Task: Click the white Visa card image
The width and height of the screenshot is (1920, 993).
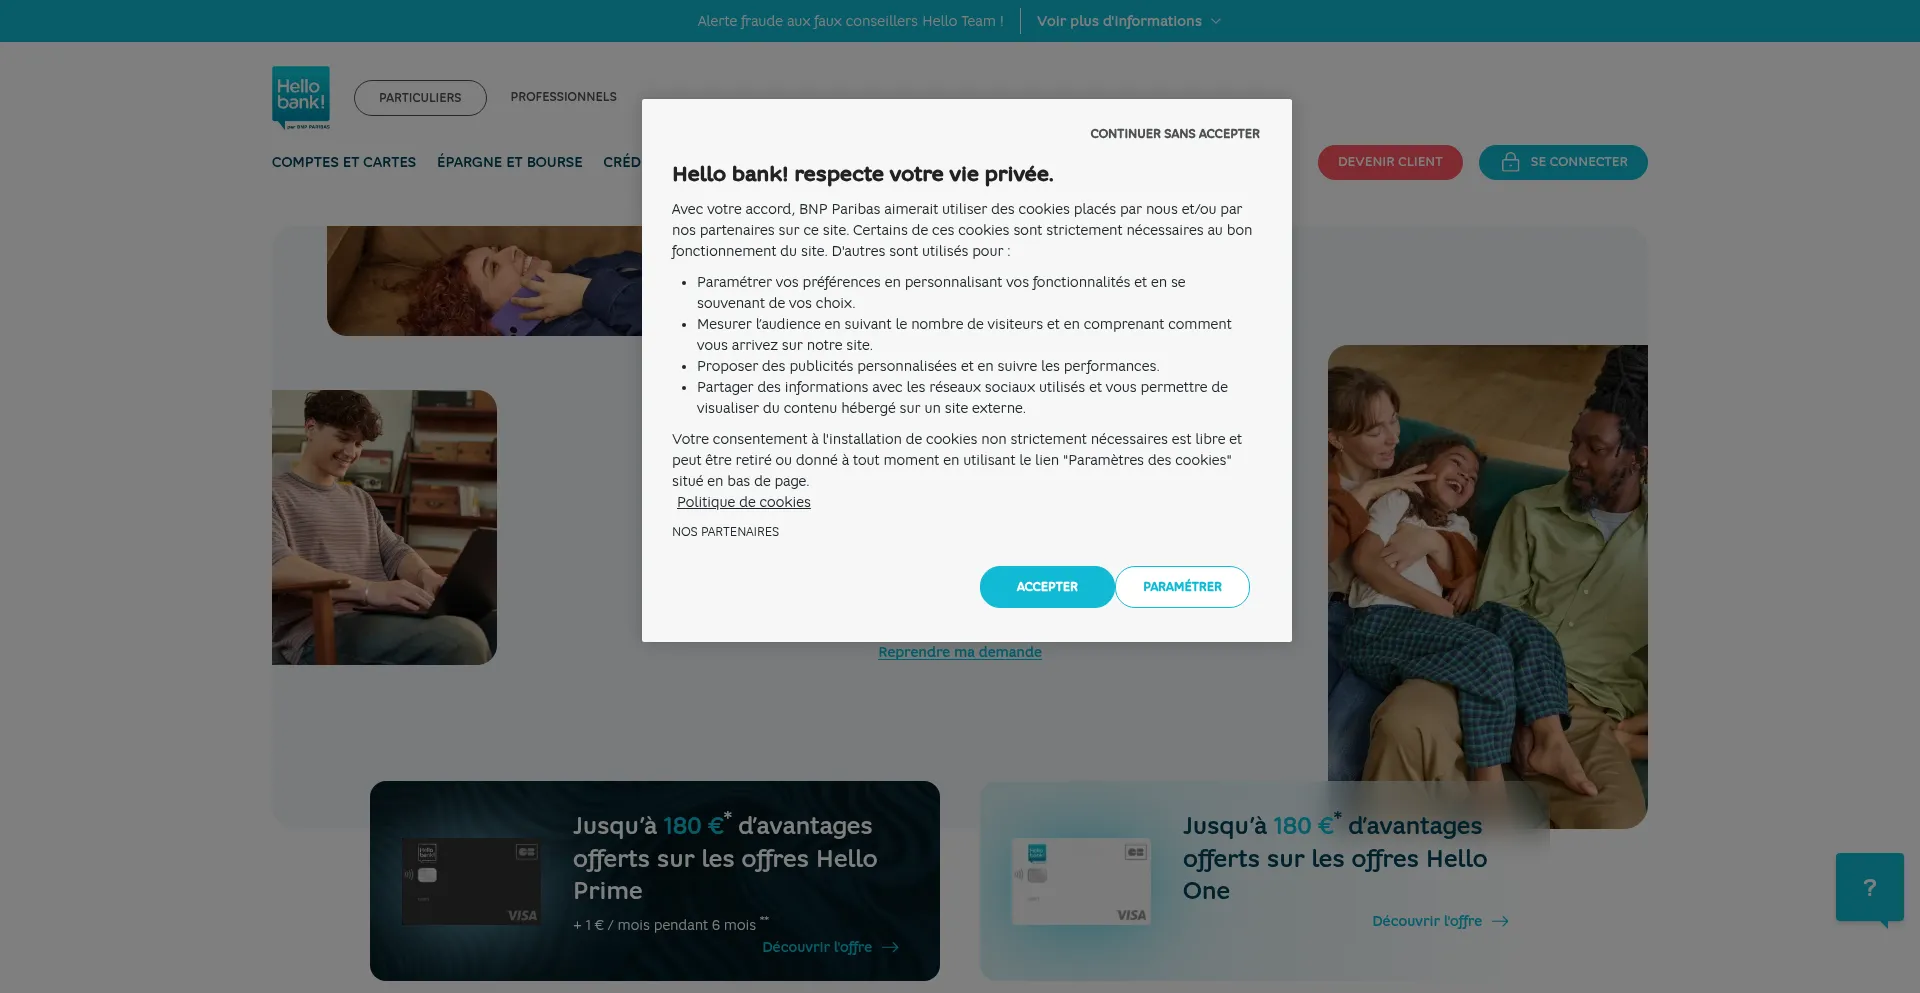Action: pyautogui.click(x=1081, y=881)
